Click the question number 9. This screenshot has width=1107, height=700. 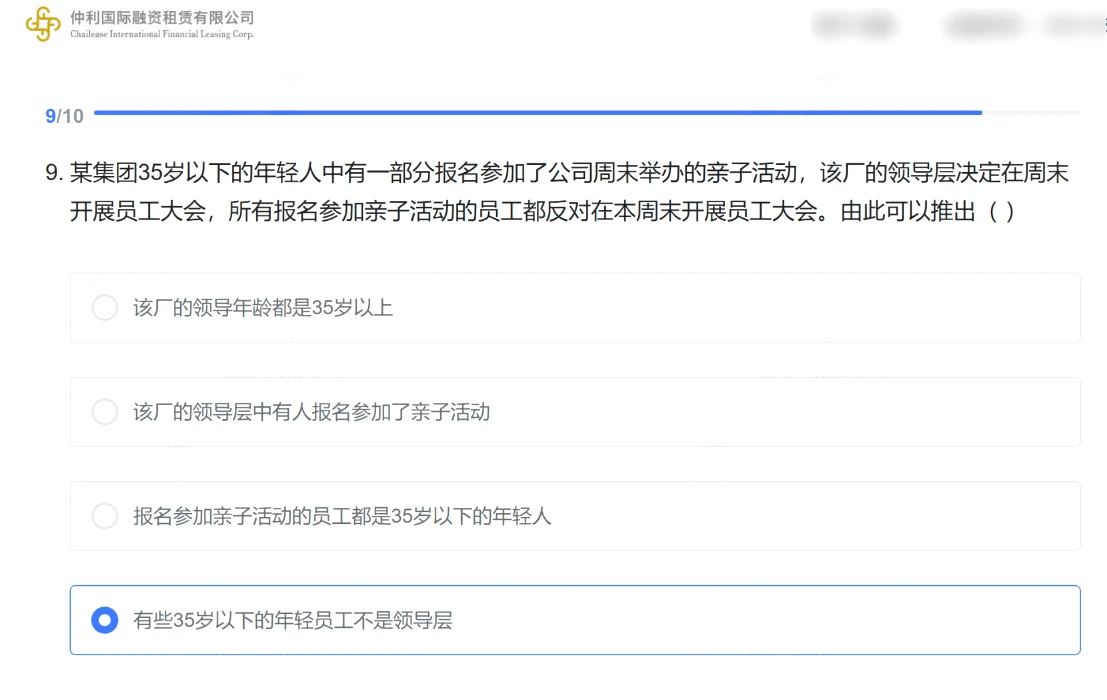point(54,173)
